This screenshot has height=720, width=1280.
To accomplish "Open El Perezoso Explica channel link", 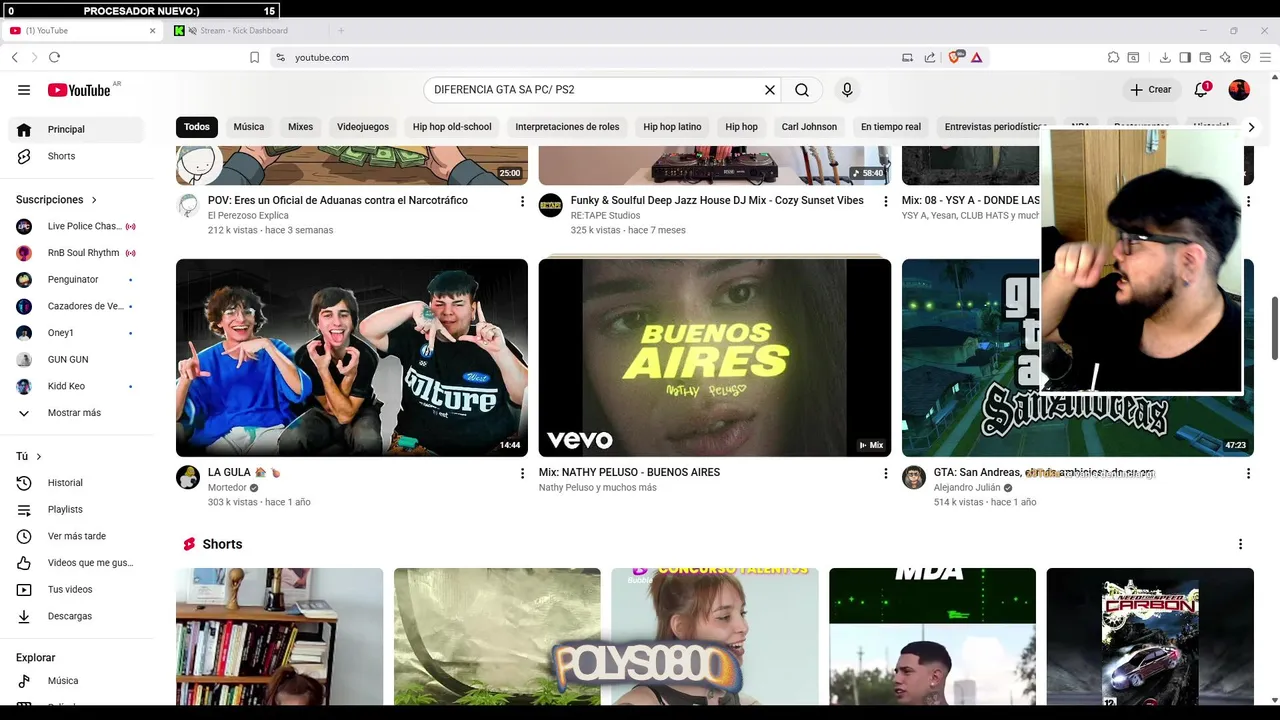I will pyautogui.click(x=248, y=216).
